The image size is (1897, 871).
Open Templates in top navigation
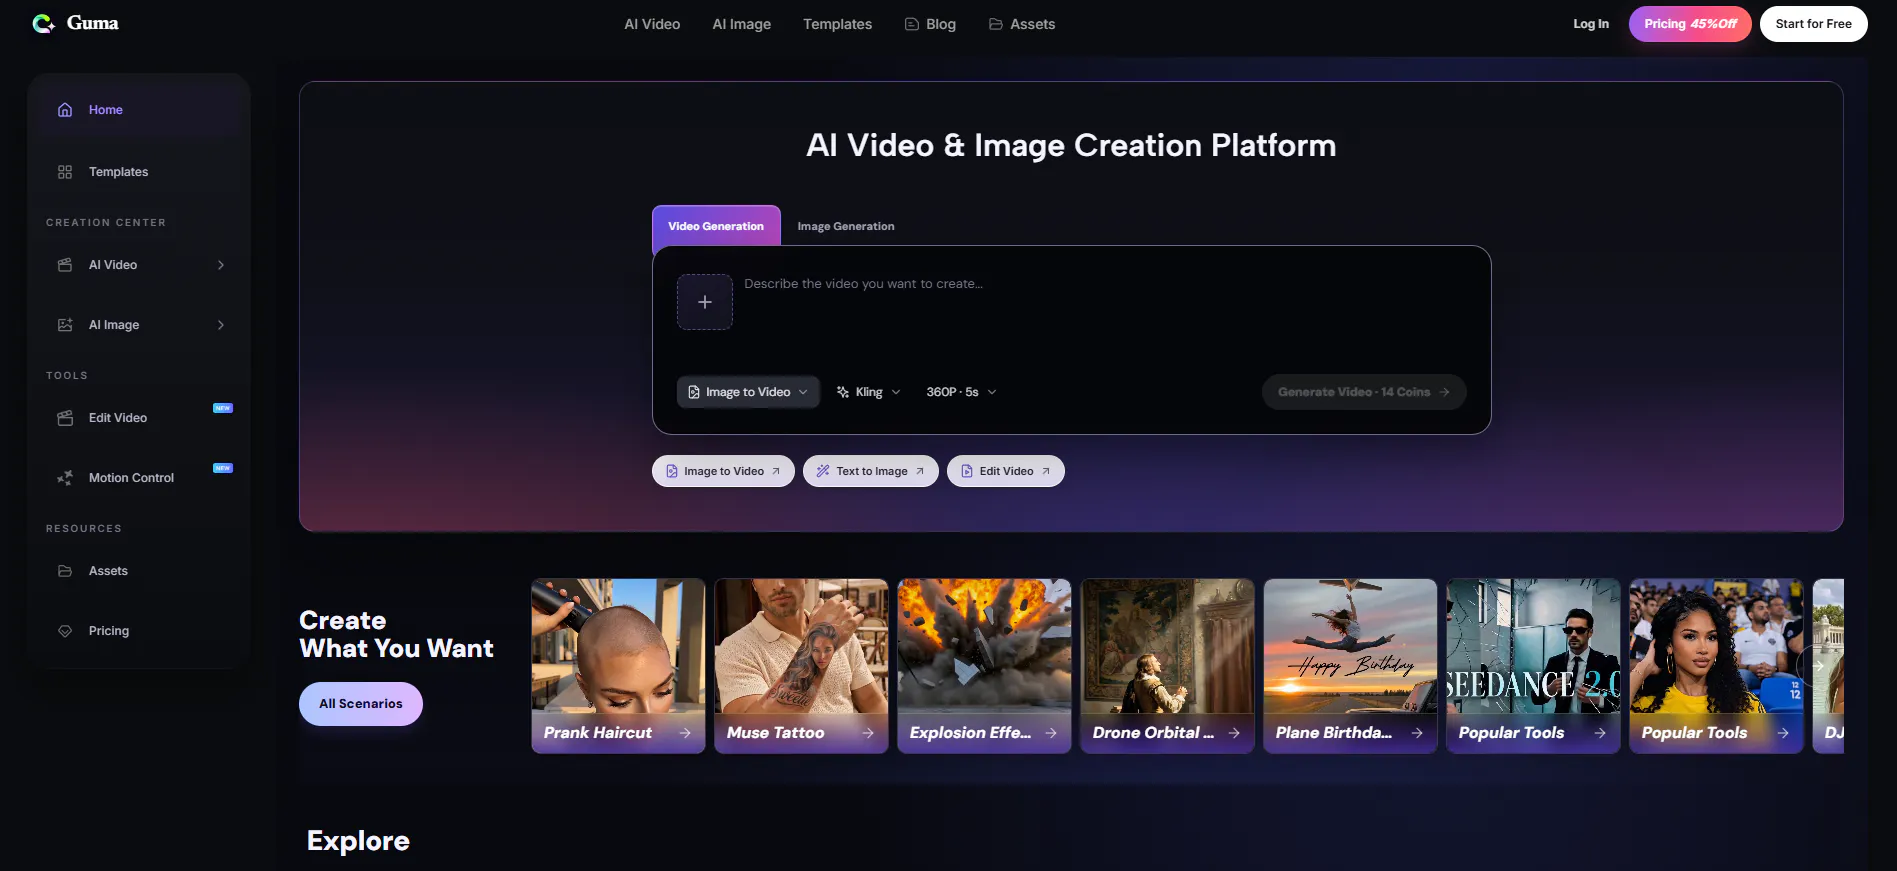click(837, 24)
